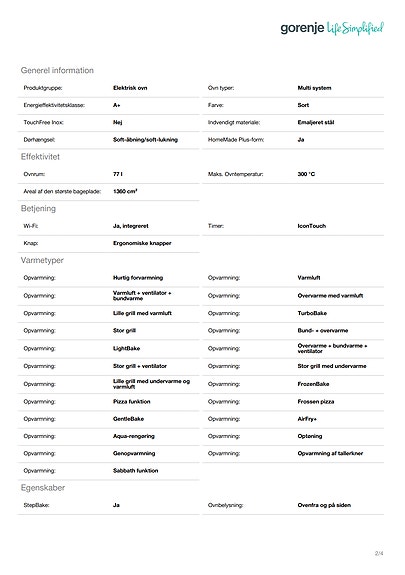Viewport: 405px width, 575px height.
Task: Click the IconTouch timer value
Action: (311, 226)
